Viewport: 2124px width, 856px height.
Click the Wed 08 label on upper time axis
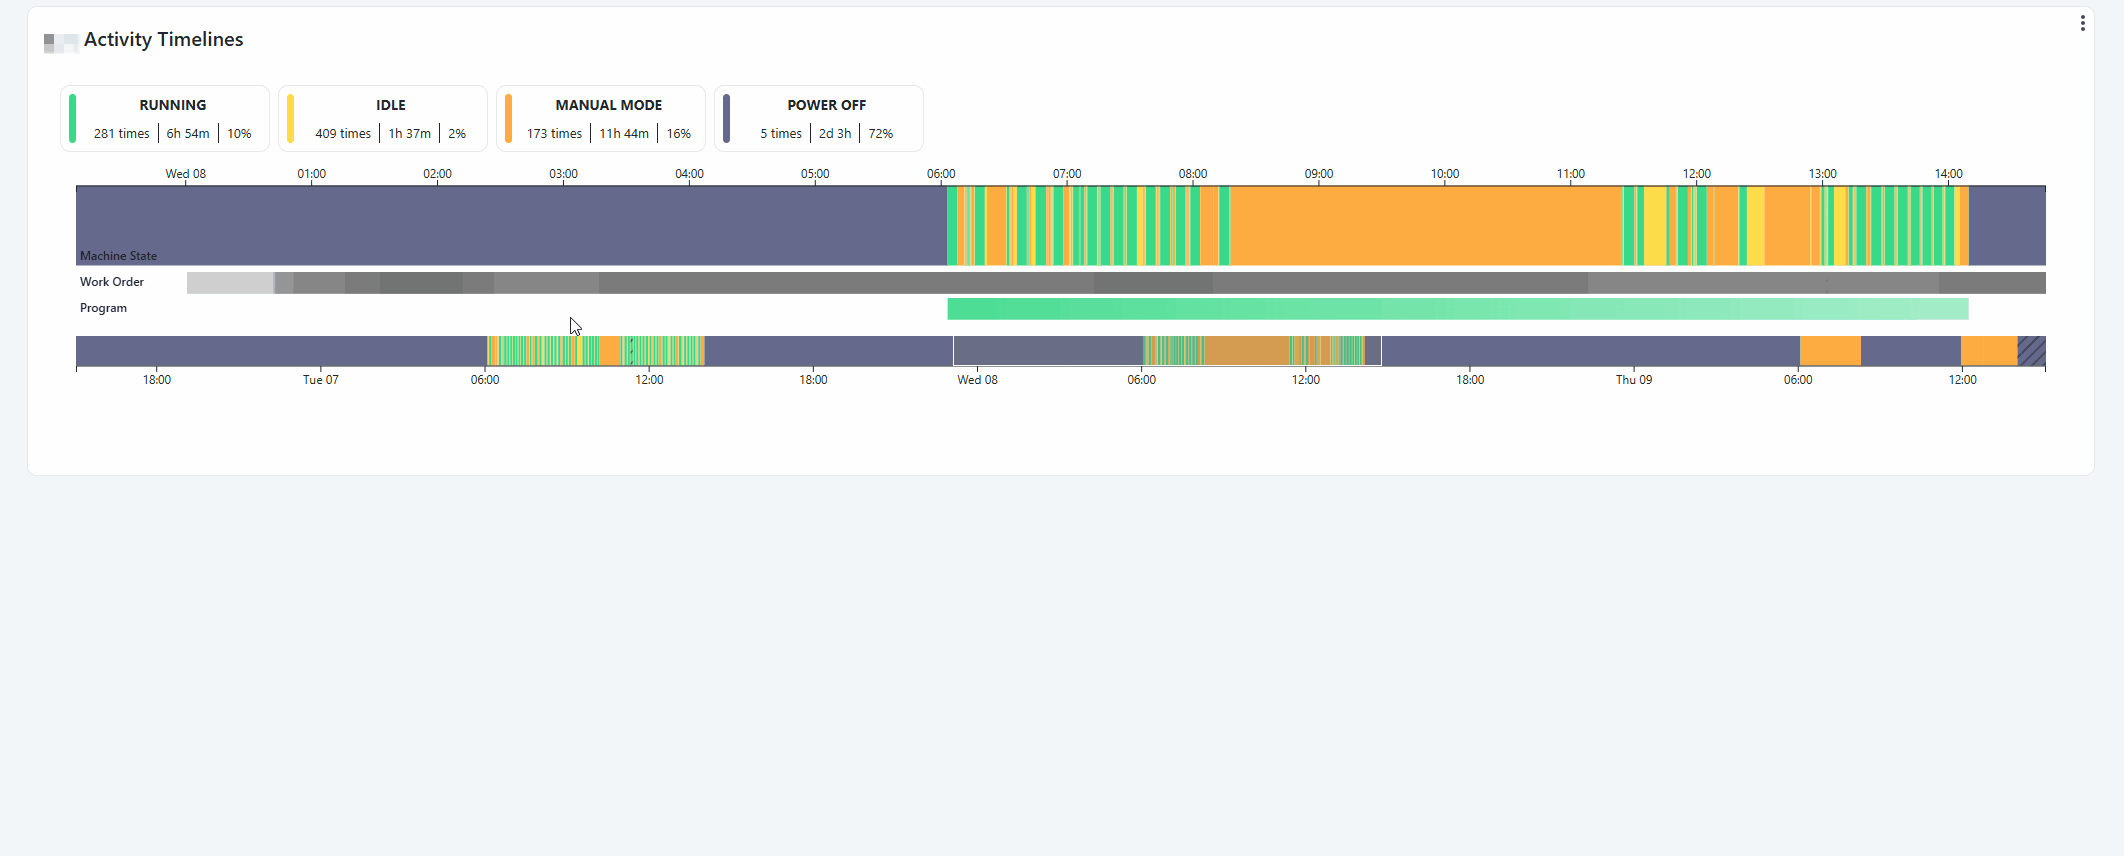pyautogui.click(x=185, y=174)
